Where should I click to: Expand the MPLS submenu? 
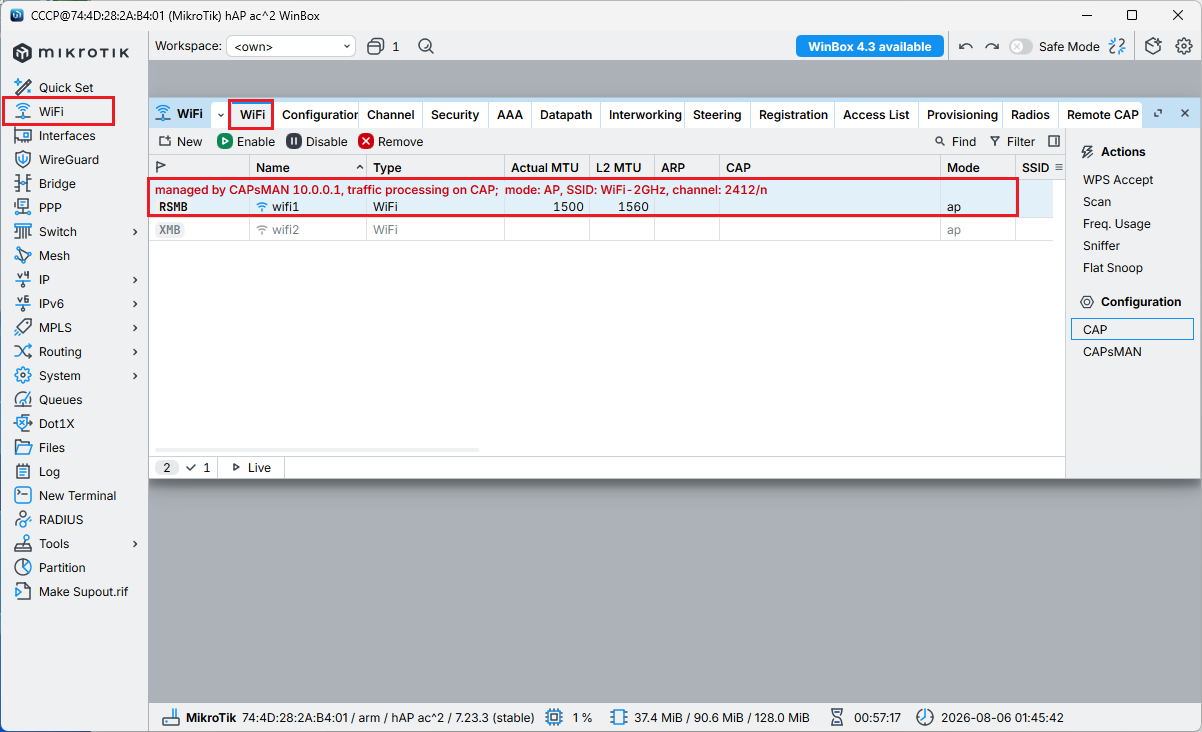tap(135, 328)
